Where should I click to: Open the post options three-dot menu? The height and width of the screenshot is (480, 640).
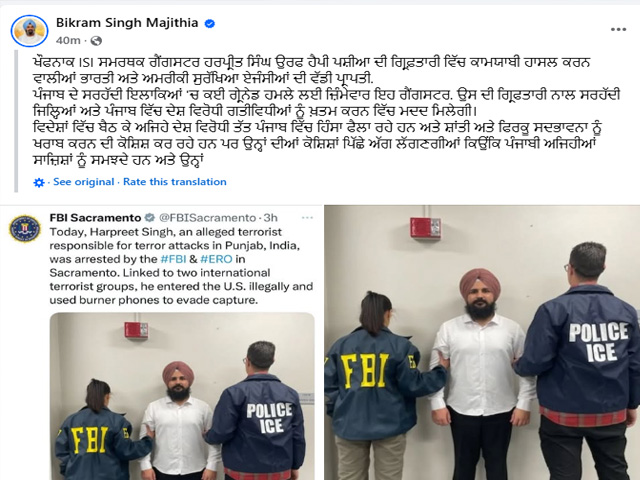618,29
